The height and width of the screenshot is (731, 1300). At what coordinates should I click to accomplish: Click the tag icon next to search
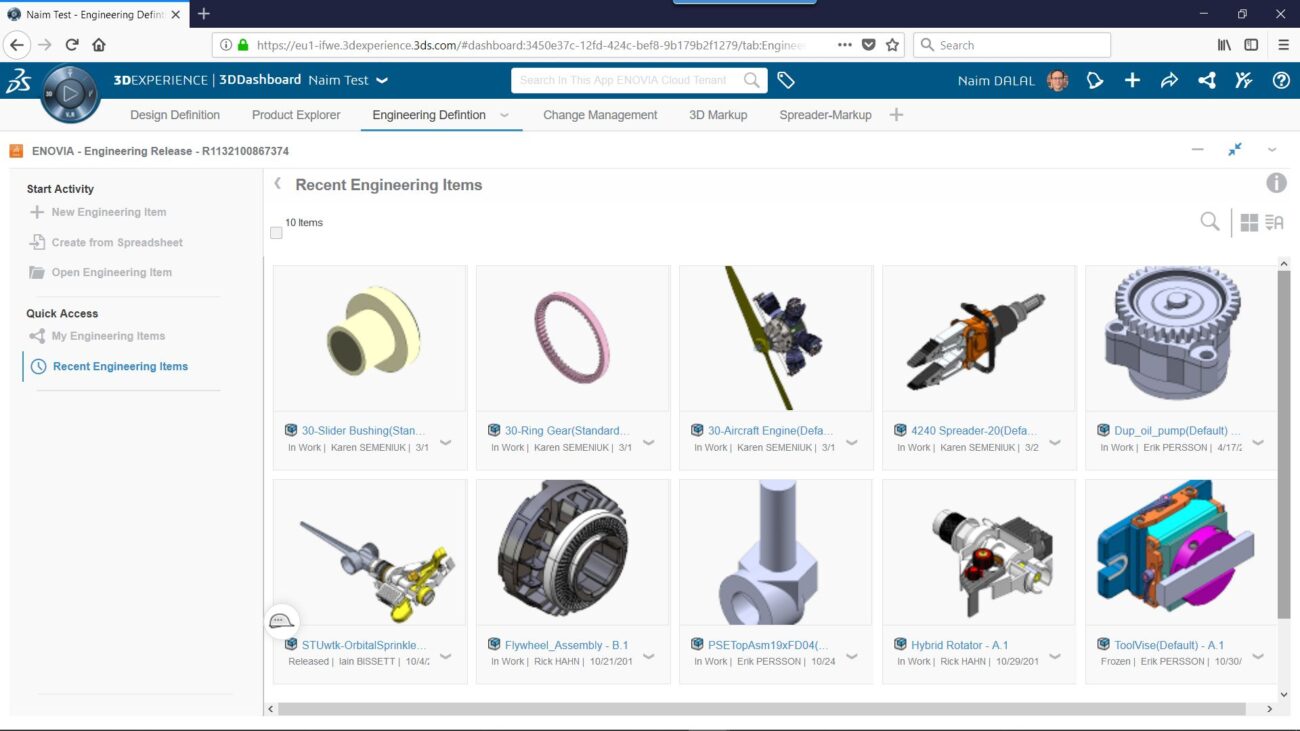(x=786, y=81)
